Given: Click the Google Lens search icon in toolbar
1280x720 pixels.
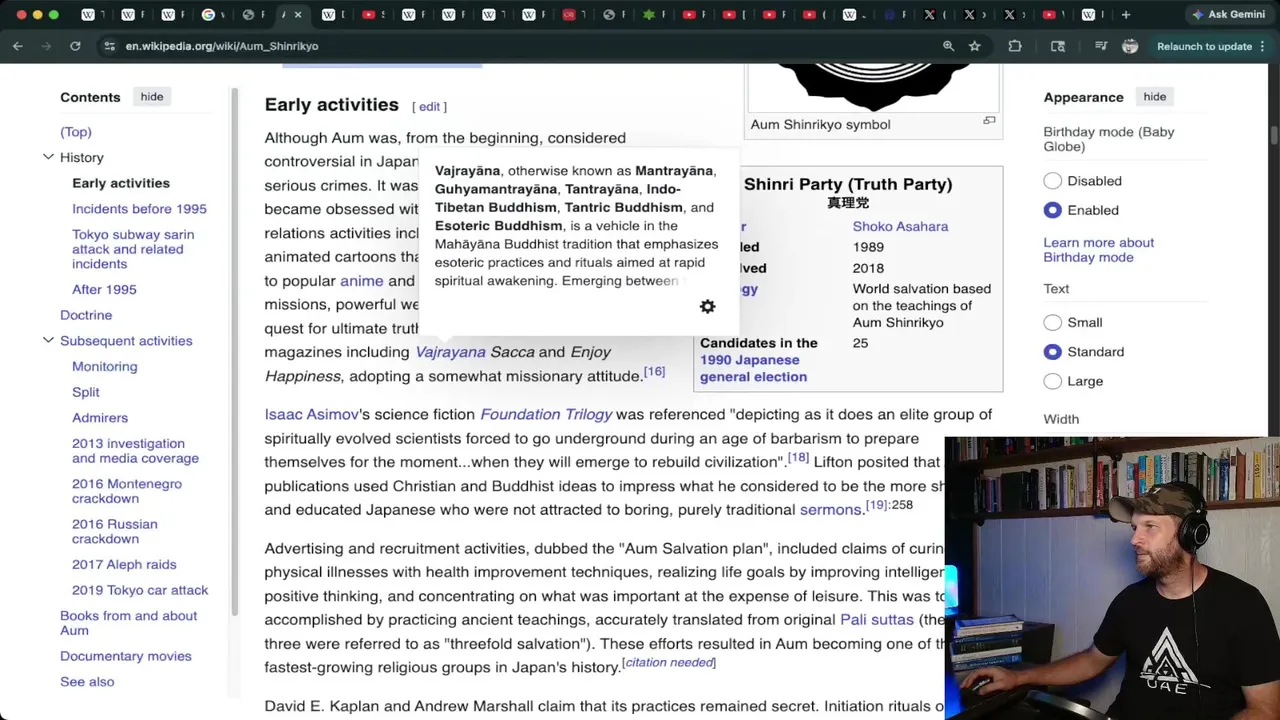Looking at the screenshot, I should [1058, 46].
